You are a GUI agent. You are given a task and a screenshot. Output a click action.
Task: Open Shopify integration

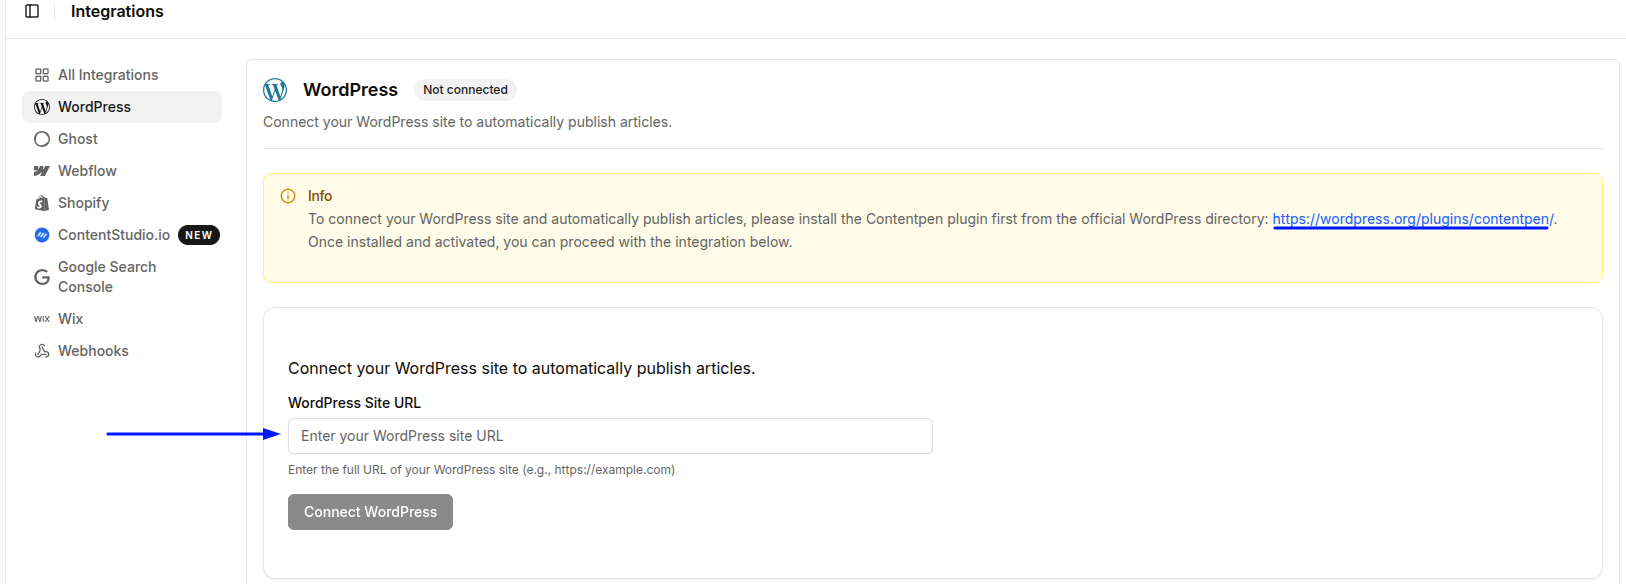click(x=122, y=203)
